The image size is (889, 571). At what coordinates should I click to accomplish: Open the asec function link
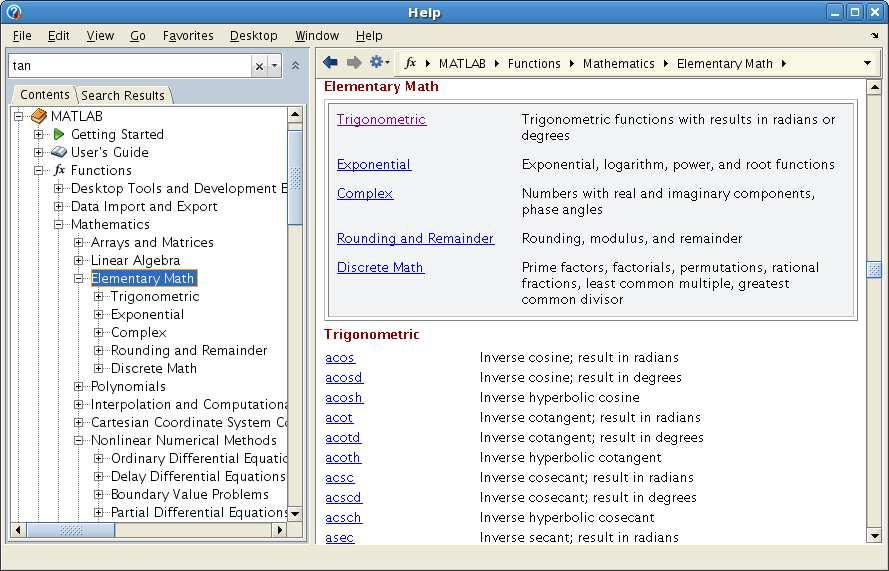[340, 538]
